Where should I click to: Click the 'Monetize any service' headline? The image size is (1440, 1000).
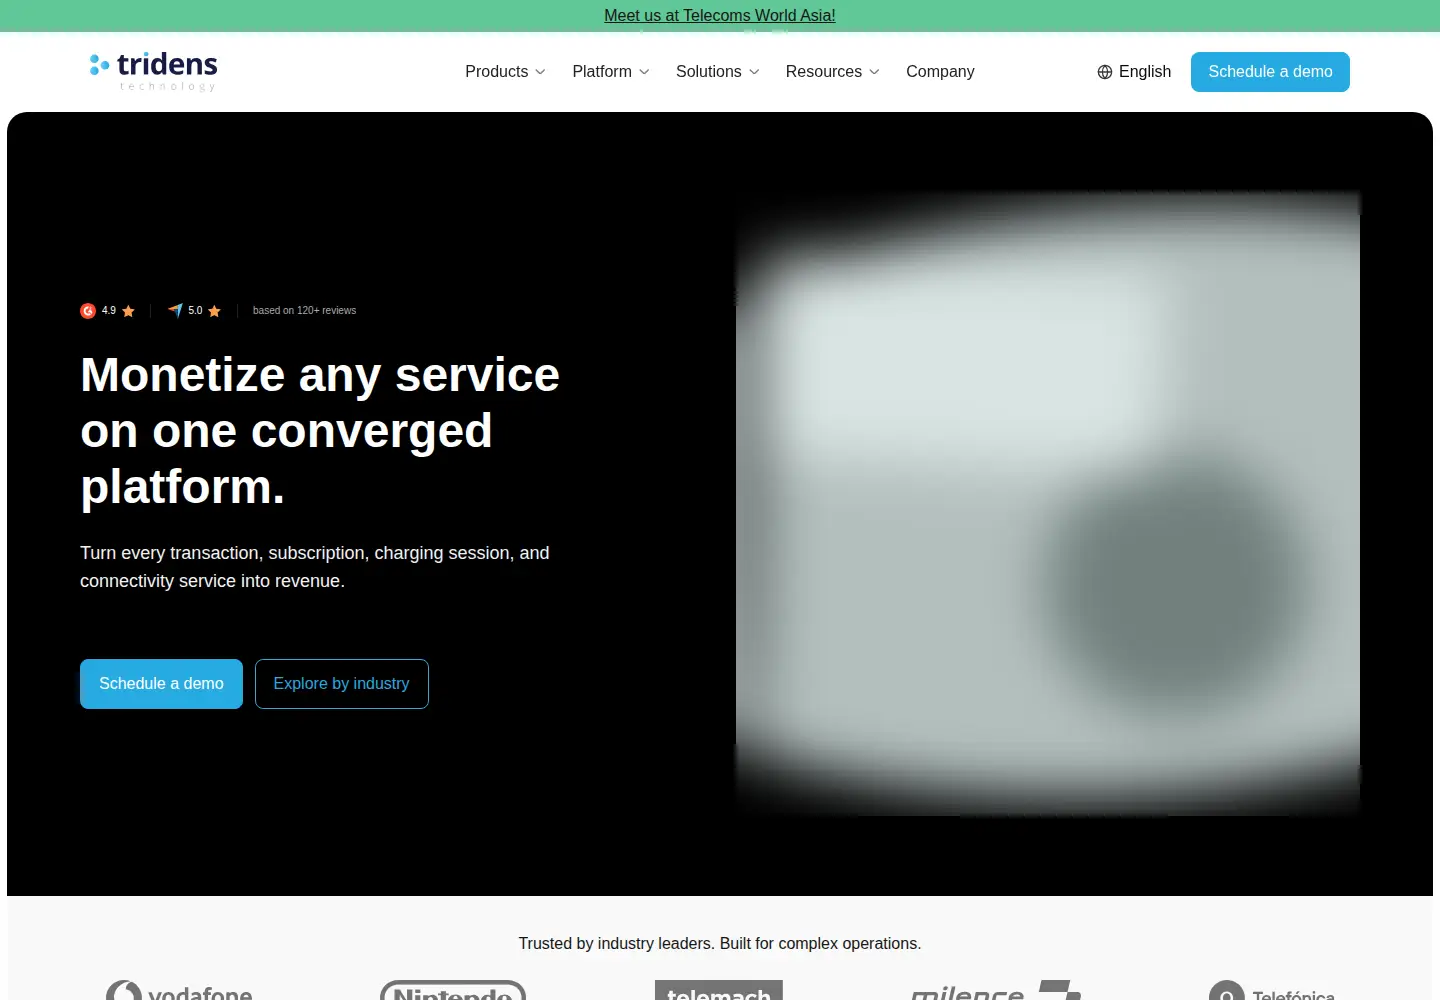tap(320, 431)
